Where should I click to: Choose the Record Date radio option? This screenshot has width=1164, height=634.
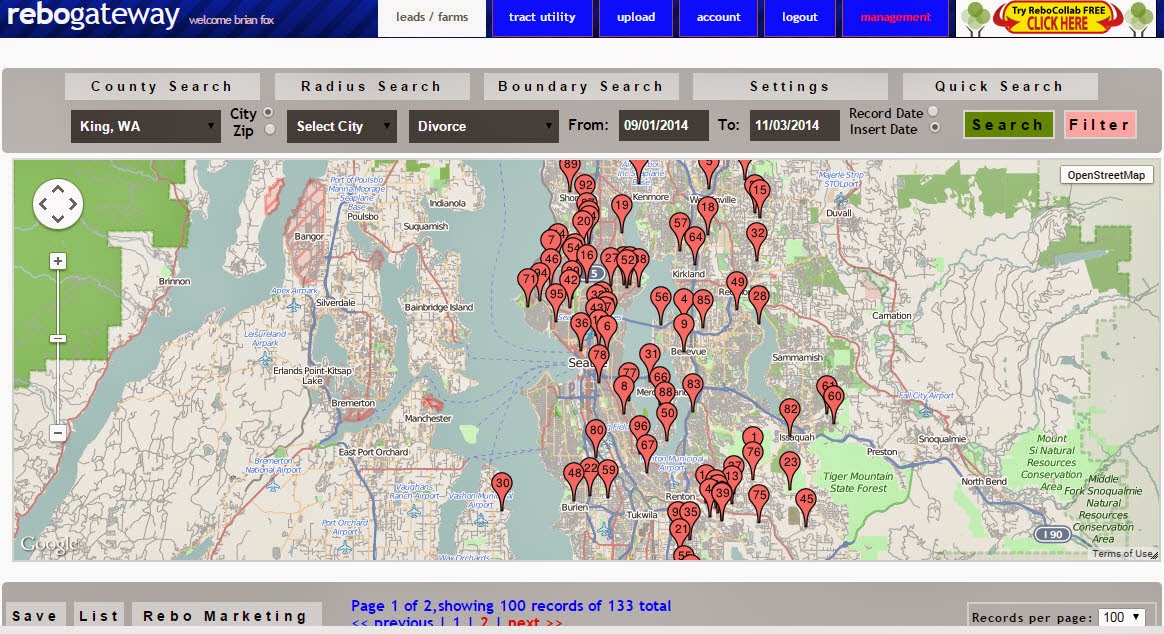(933, 111)
